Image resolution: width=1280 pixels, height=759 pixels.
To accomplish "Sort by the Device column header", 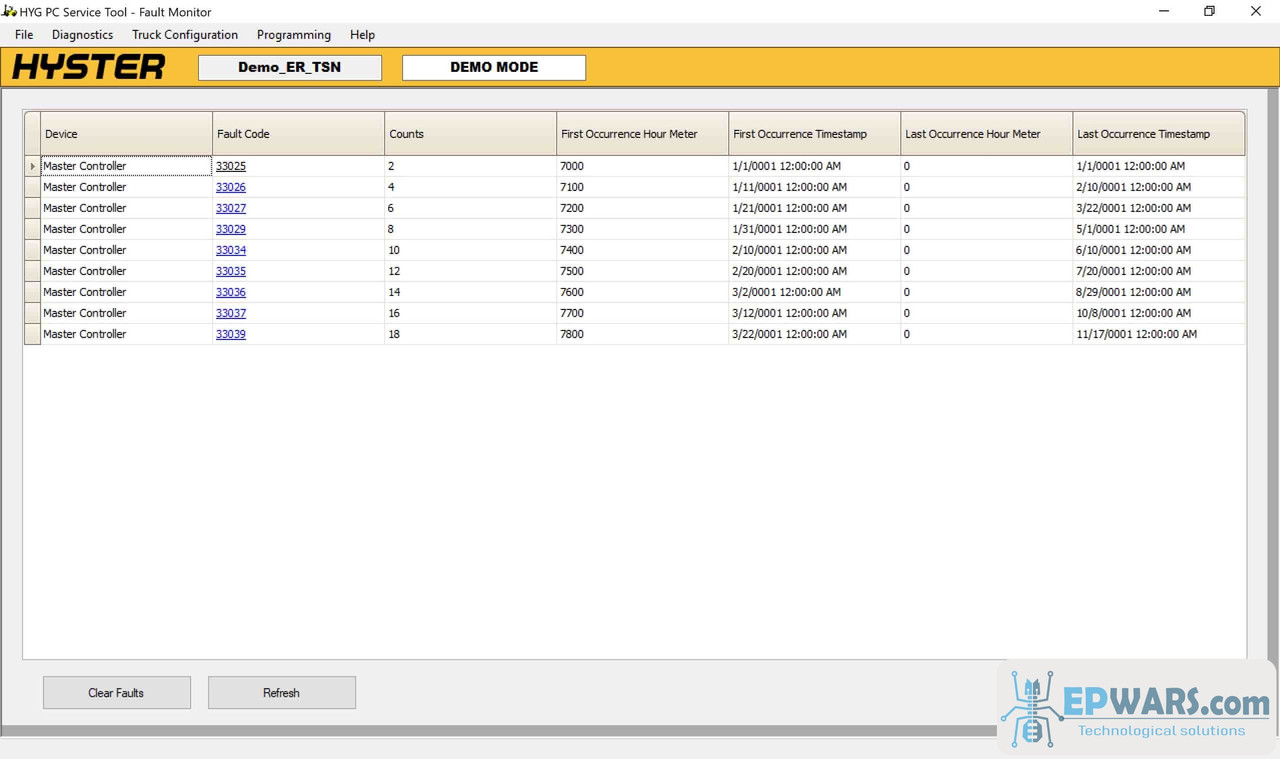I will pyautogui.click(x=126, y=134).
